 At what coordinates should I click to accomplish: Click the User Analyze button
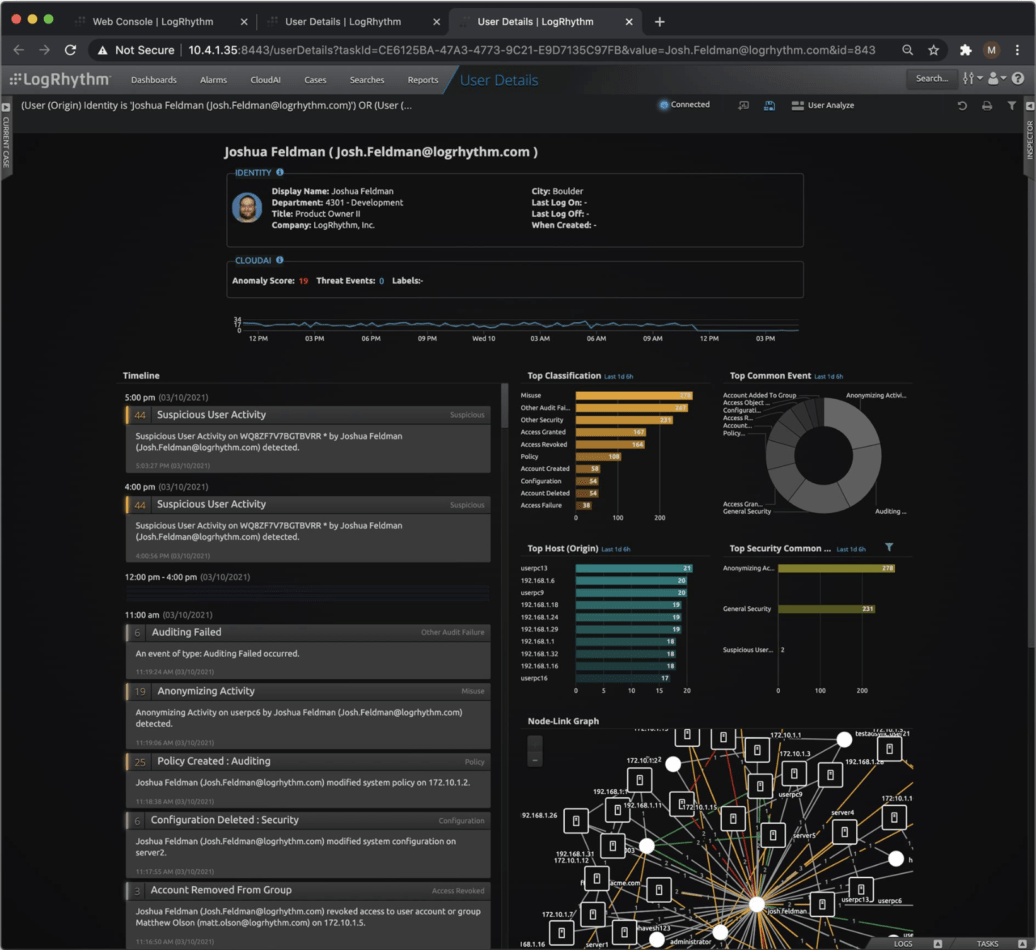[x=823, y=105]
